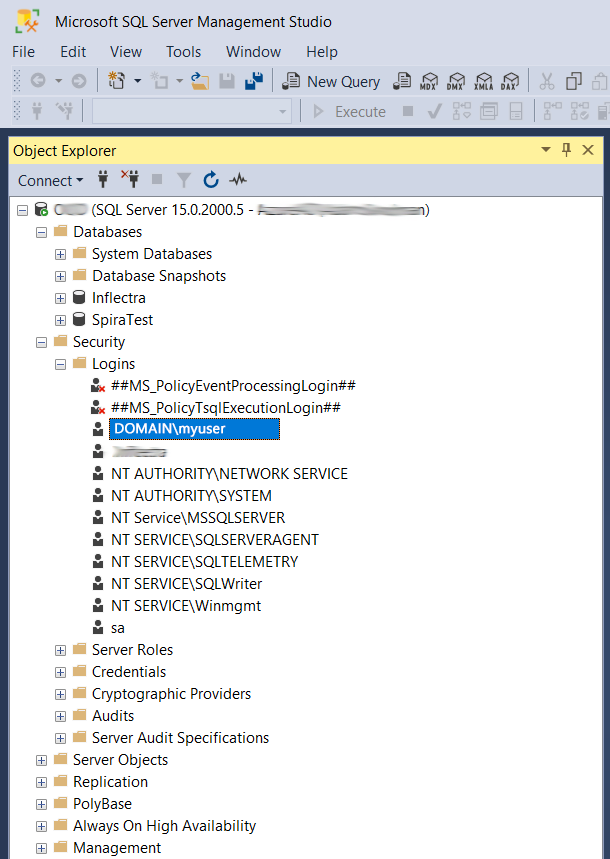610x859 pixels.
Task: Refresh the Object Explorer tree
Action: tap(211, 180)
